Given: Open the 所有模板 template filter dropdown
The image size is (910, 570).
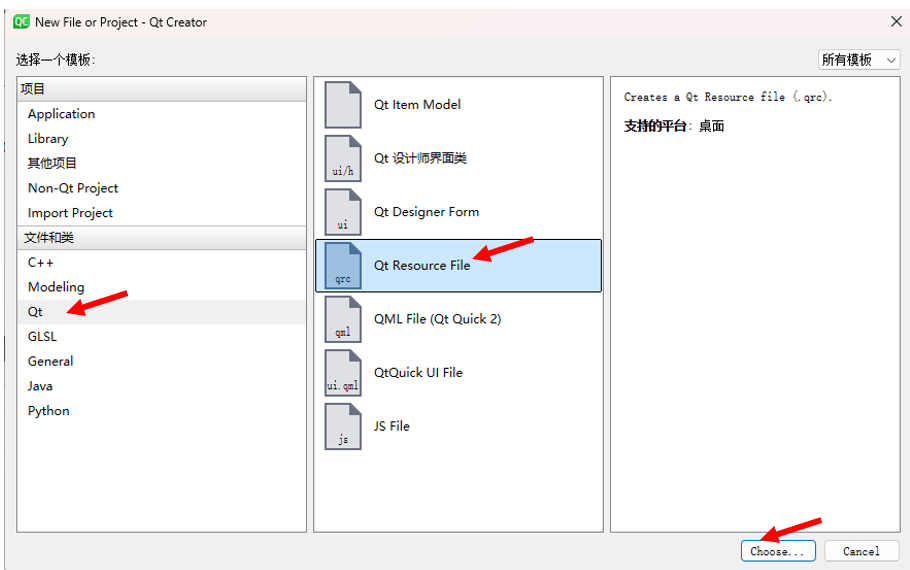Looking at the screenshot, I should [x=859, y=60].
